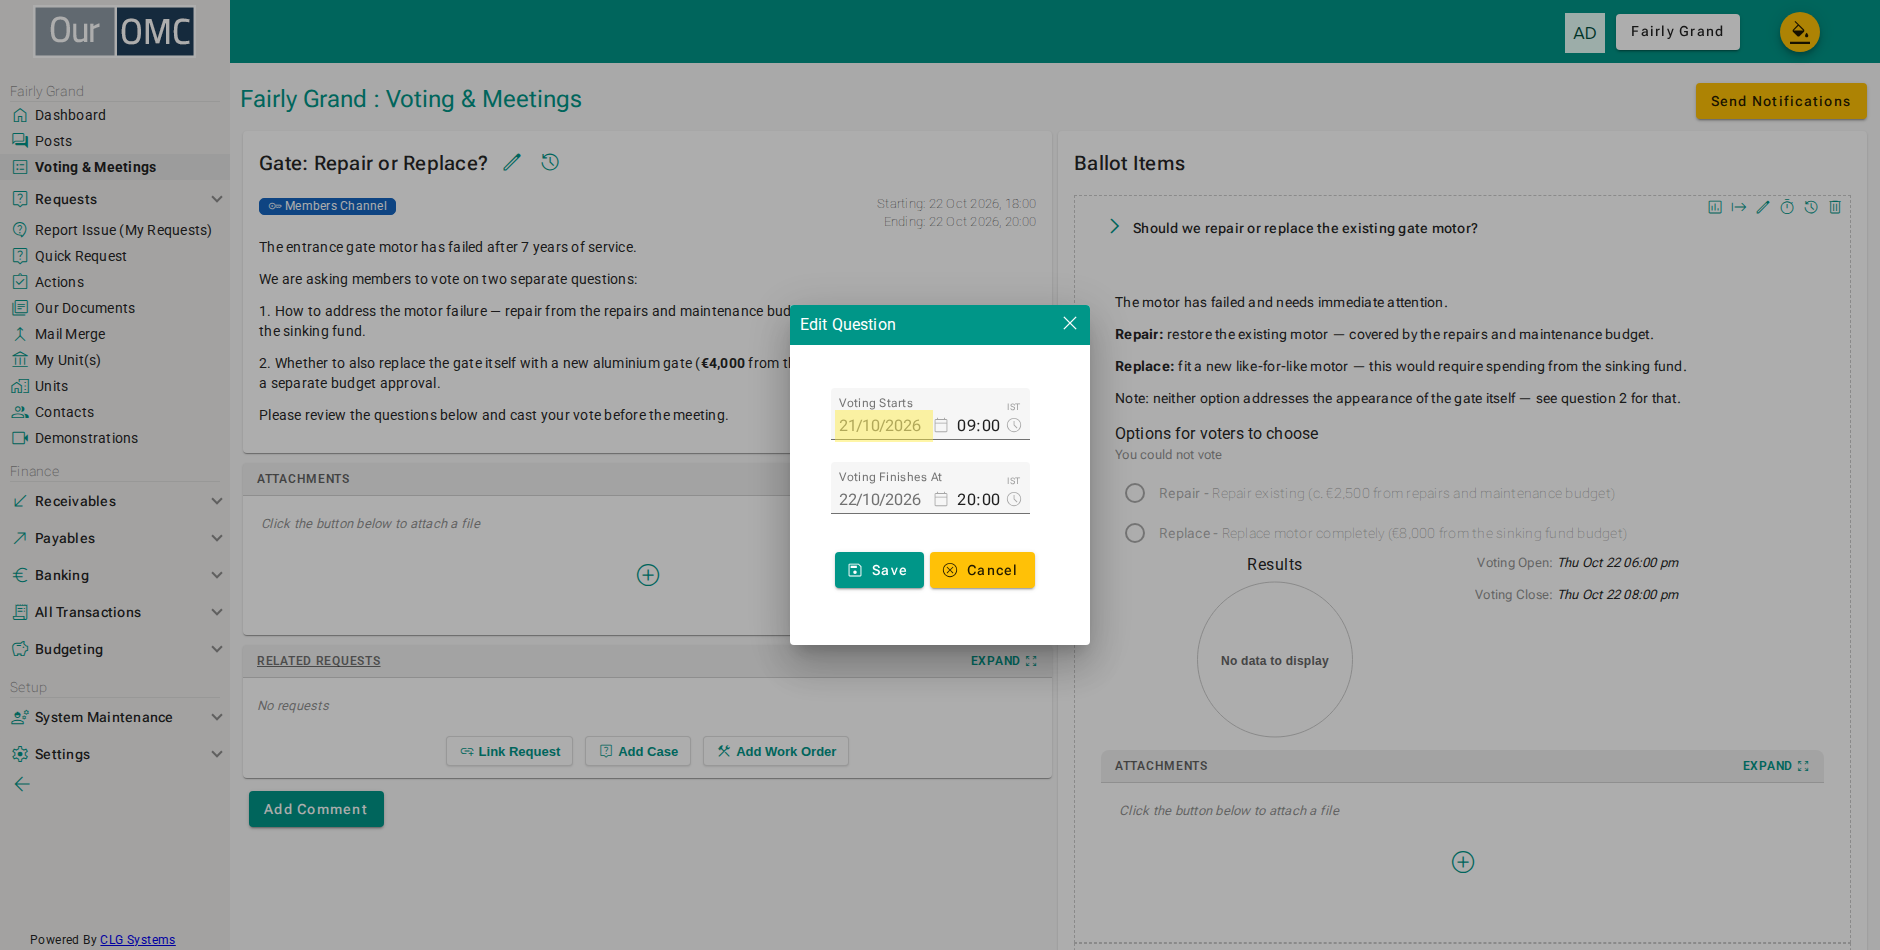1880x950 pixels.
Task: Add a ballot item attachment with plus icon
Action: click(x=1463, y=862)
